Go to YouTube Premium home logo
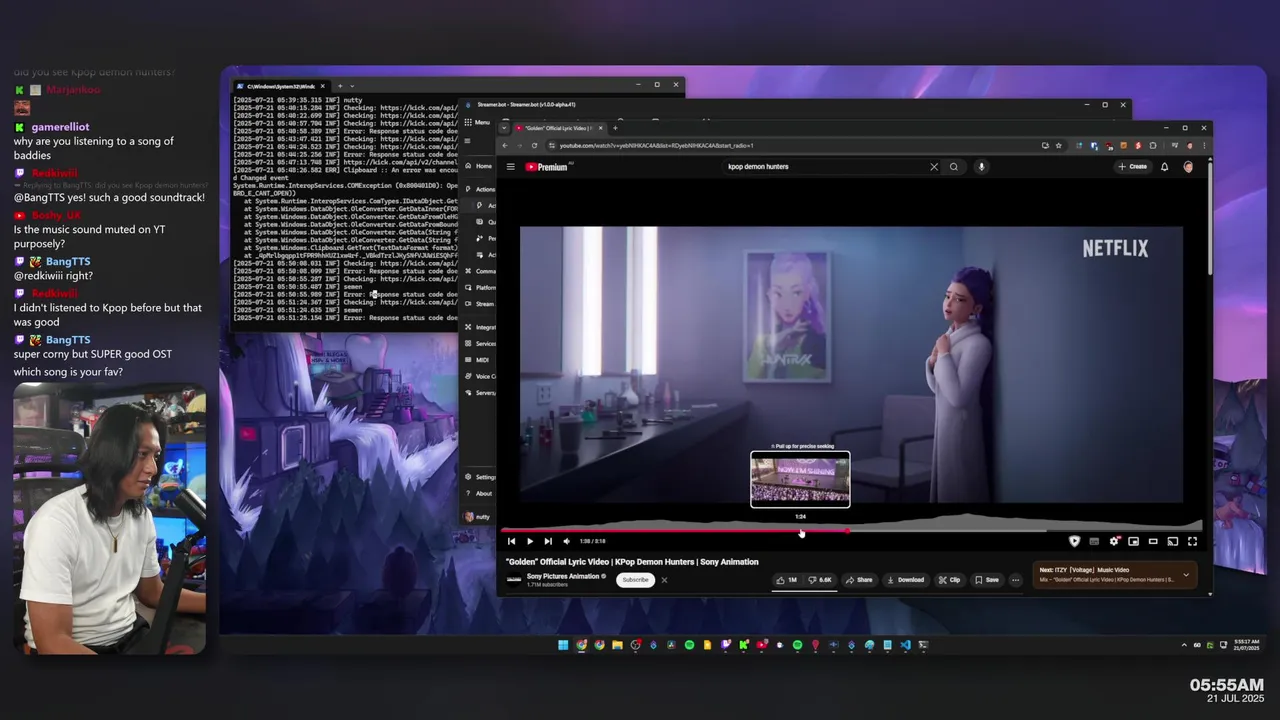 pos(548,167)
